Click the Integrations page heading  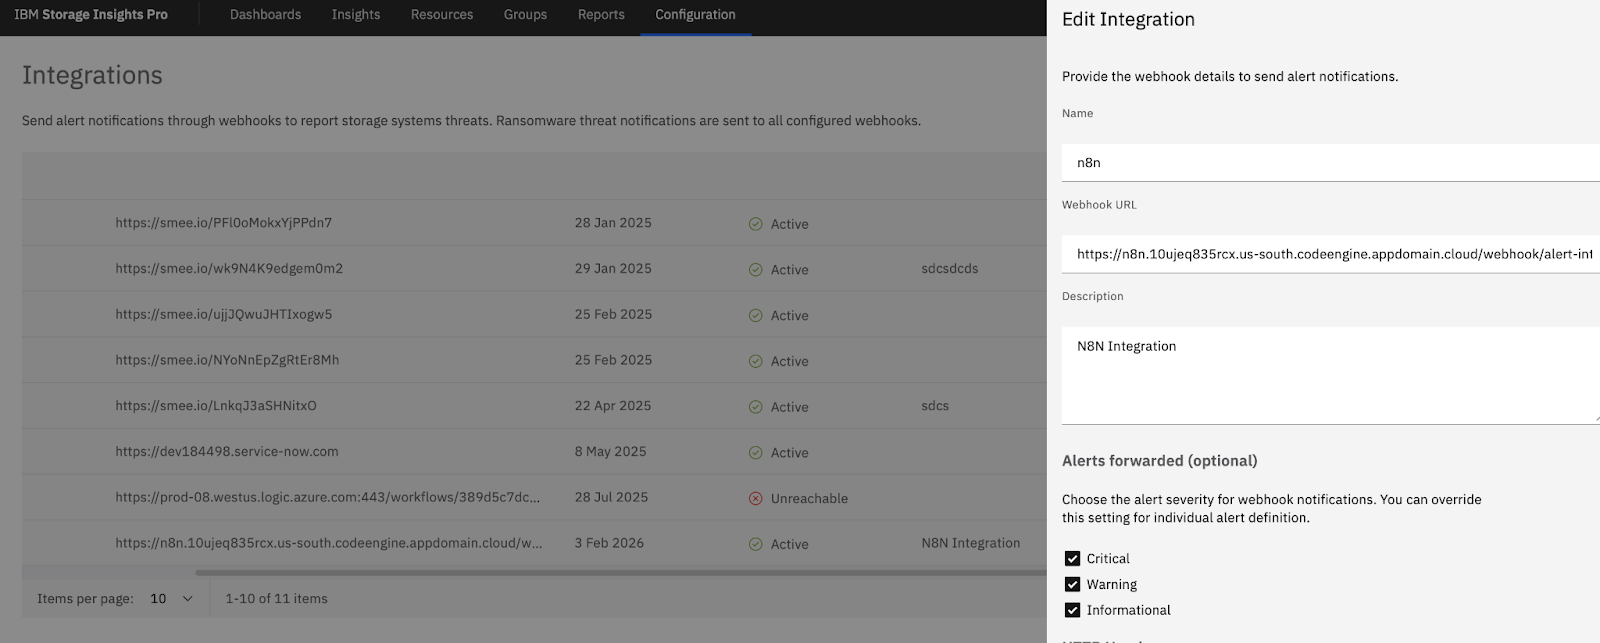click(x=92, y=75)
